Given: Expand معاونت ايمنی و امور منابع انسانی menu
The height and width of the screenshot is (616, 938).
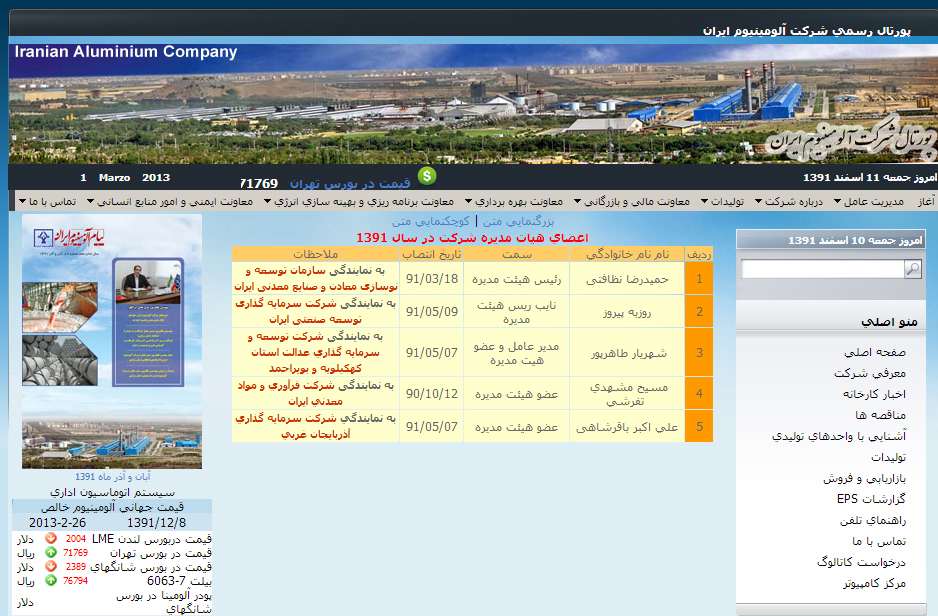Looking at the screenshot, I should (x=170, y=202).
